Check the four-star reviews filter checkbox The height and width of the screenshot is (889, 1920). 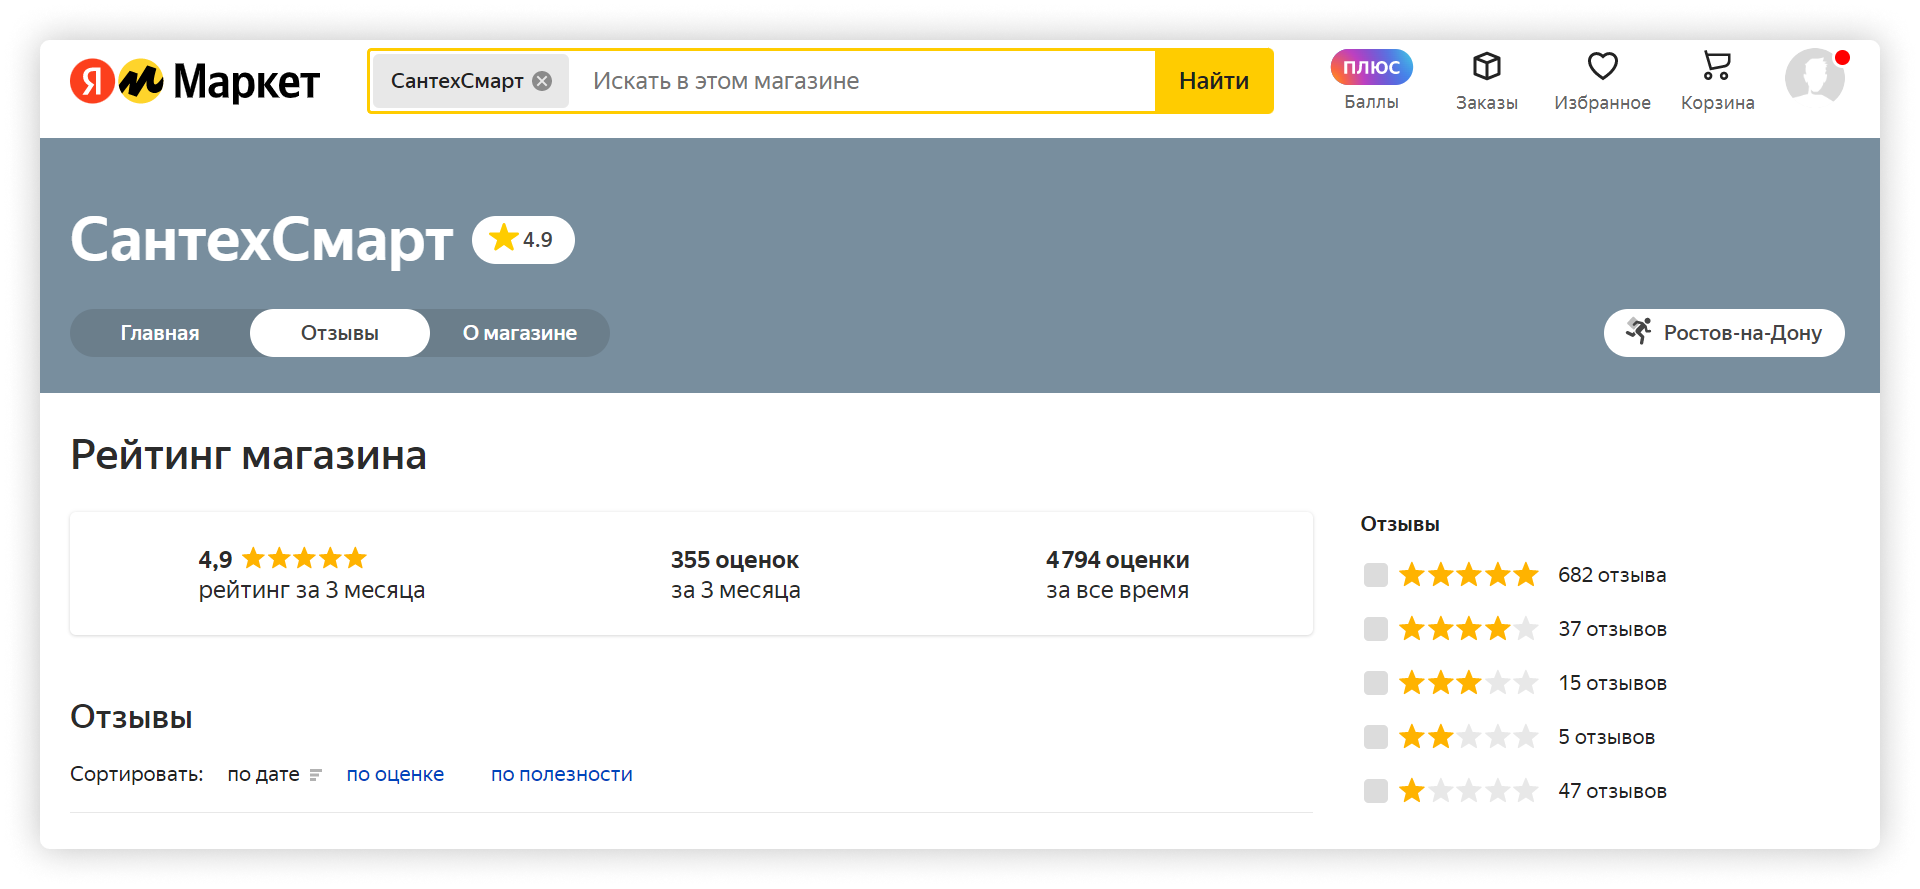[x=1376, y=629]
